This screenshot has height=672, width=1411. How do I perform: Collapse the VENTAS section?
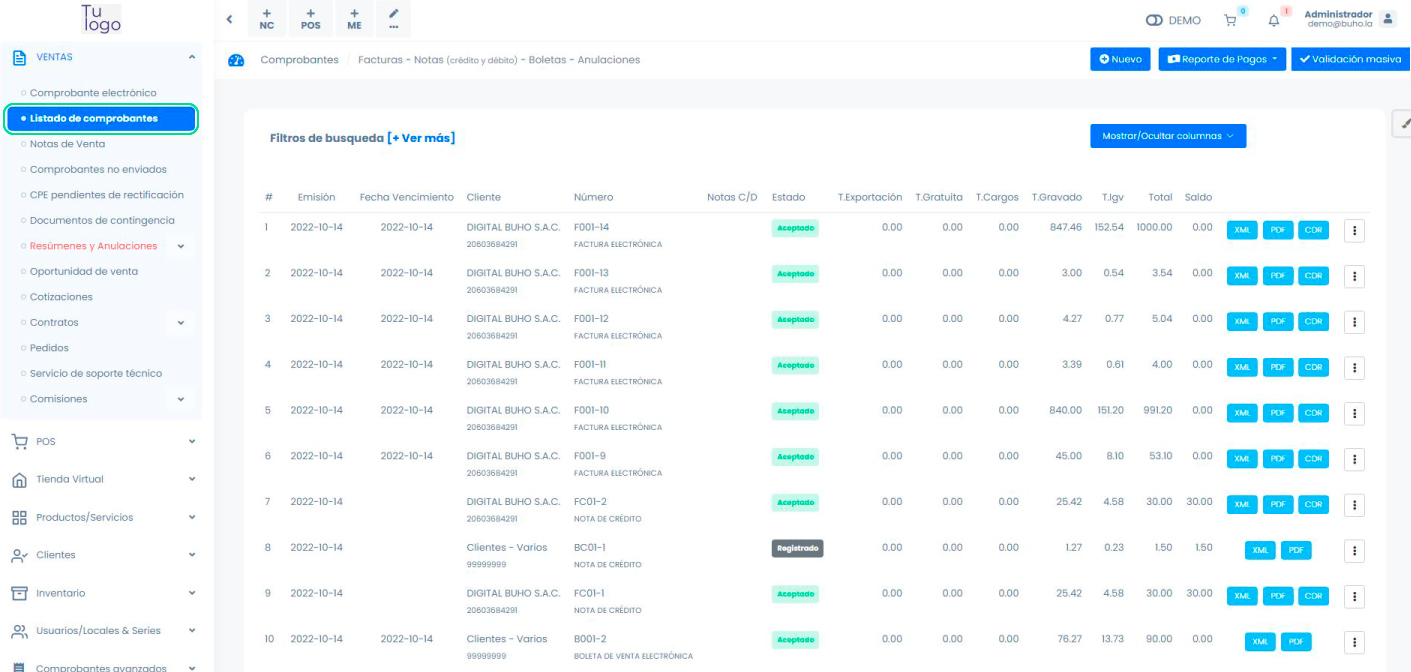[x=191, y=57]
